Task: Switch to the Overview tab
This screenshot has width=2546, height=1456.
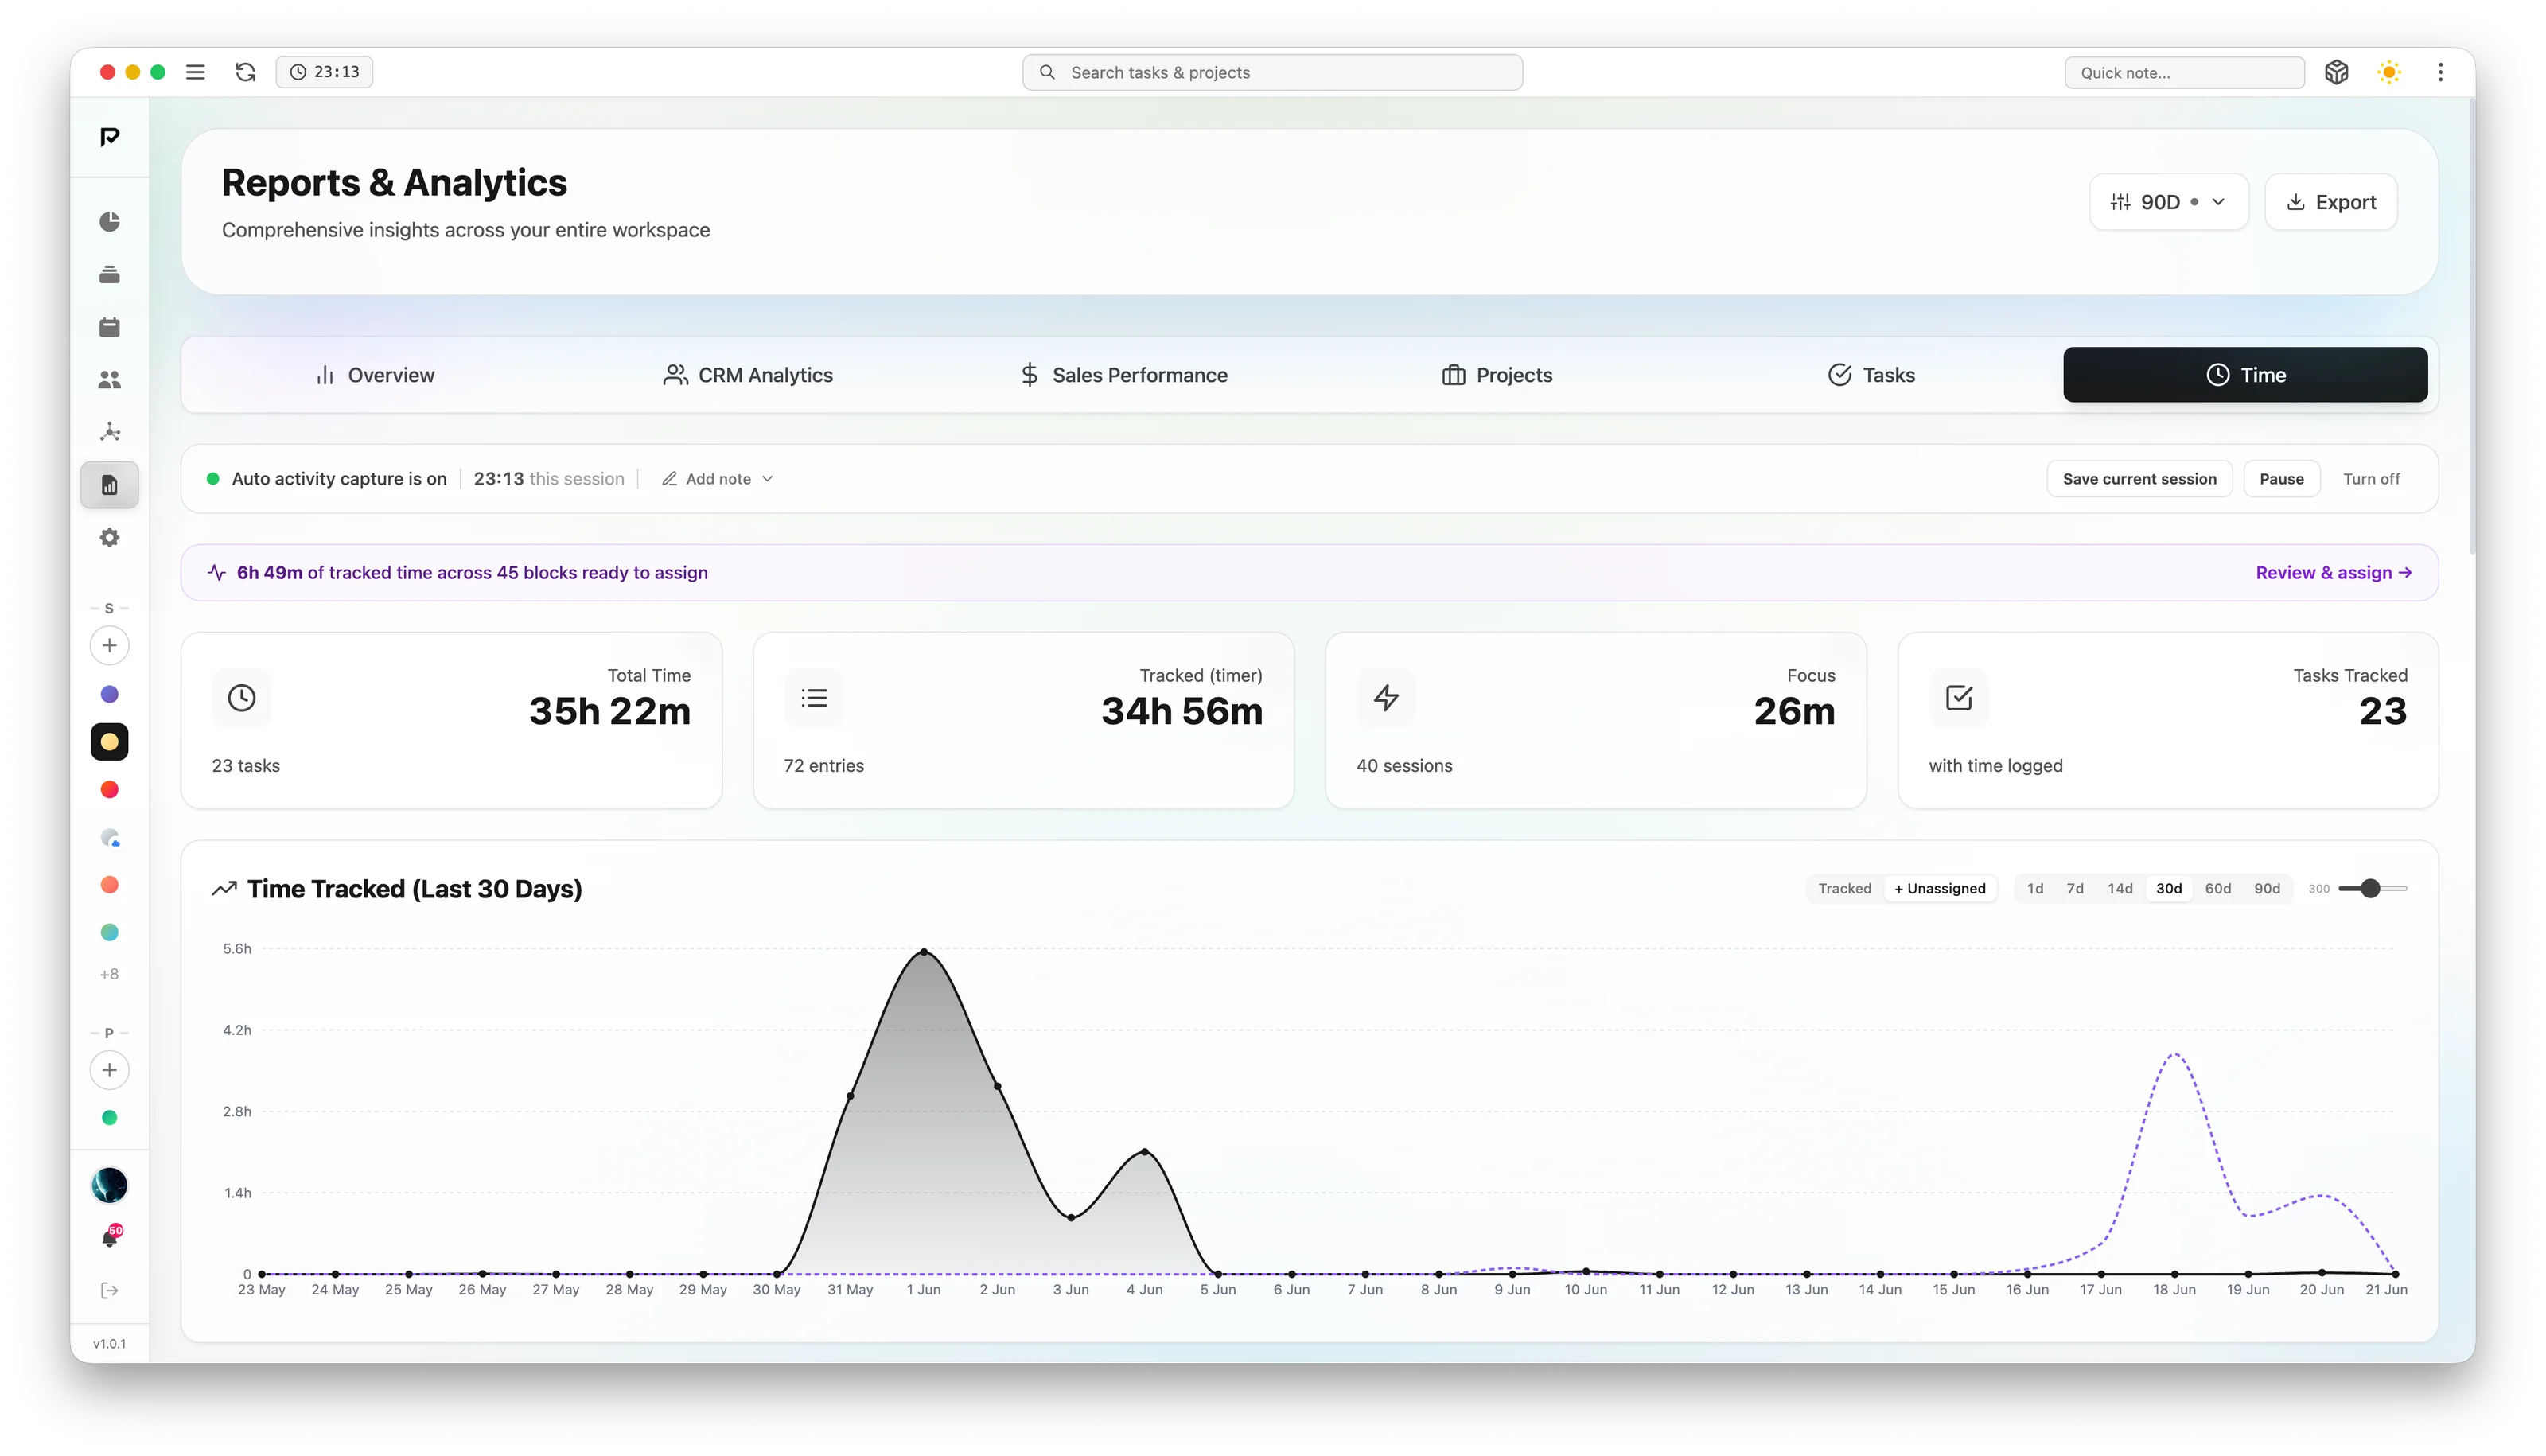Action: 374,375
